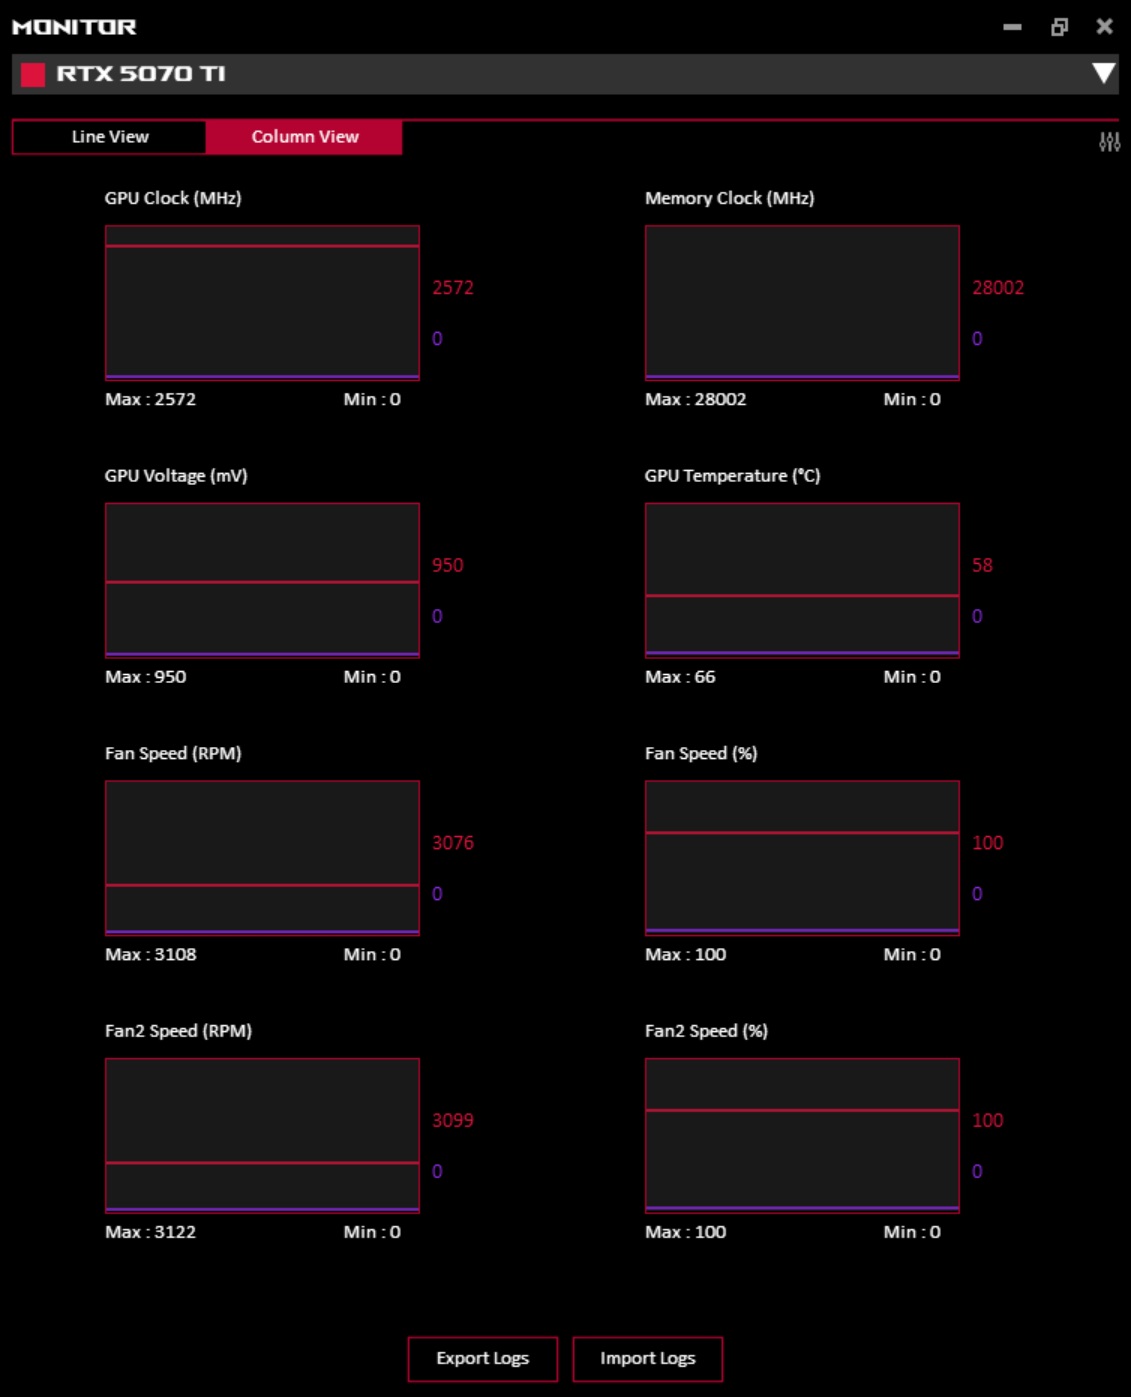Restore the Monitor window size
1131x1397 pixels.
point(1059,27)
